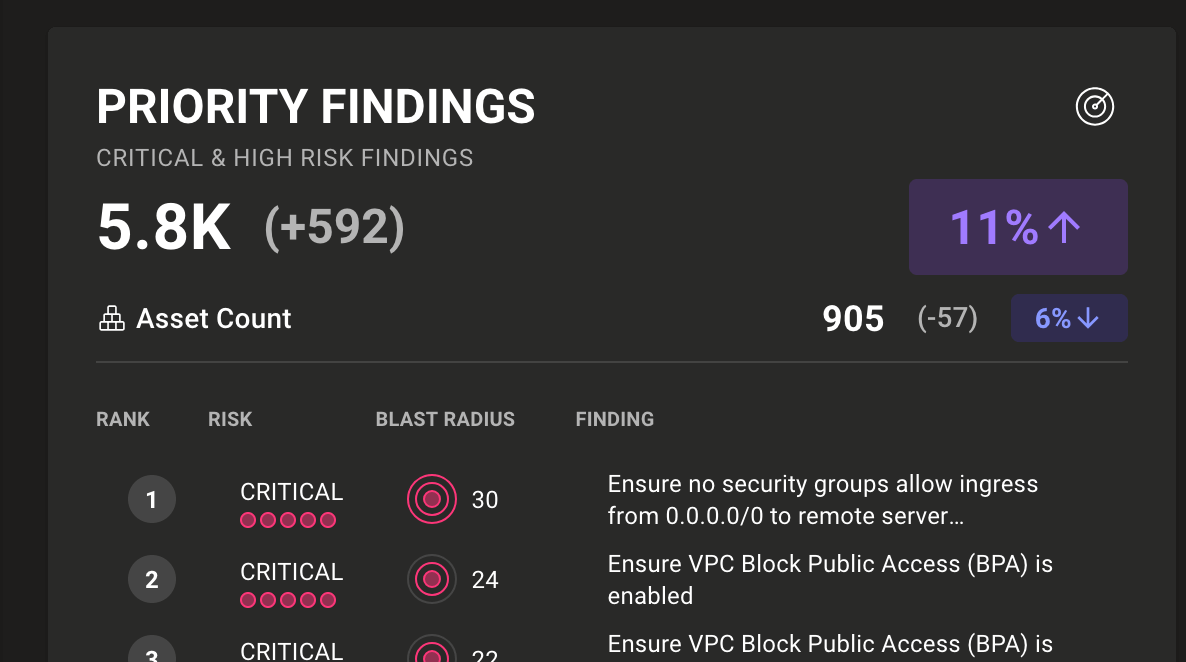Click the rank 3 circular badge
Viewport: 1186px width, 662px height.
point(152,655)
